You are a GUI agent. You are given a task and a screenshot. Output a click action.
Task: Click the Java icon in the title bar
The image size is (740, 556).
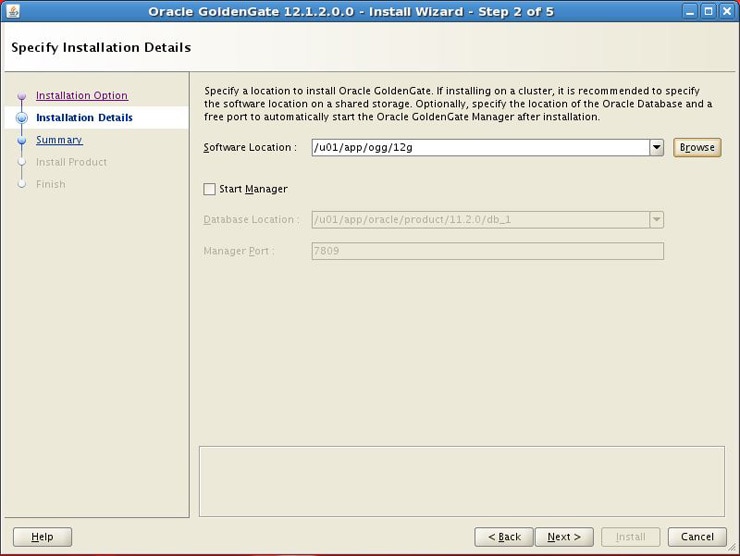pos(13,11)
